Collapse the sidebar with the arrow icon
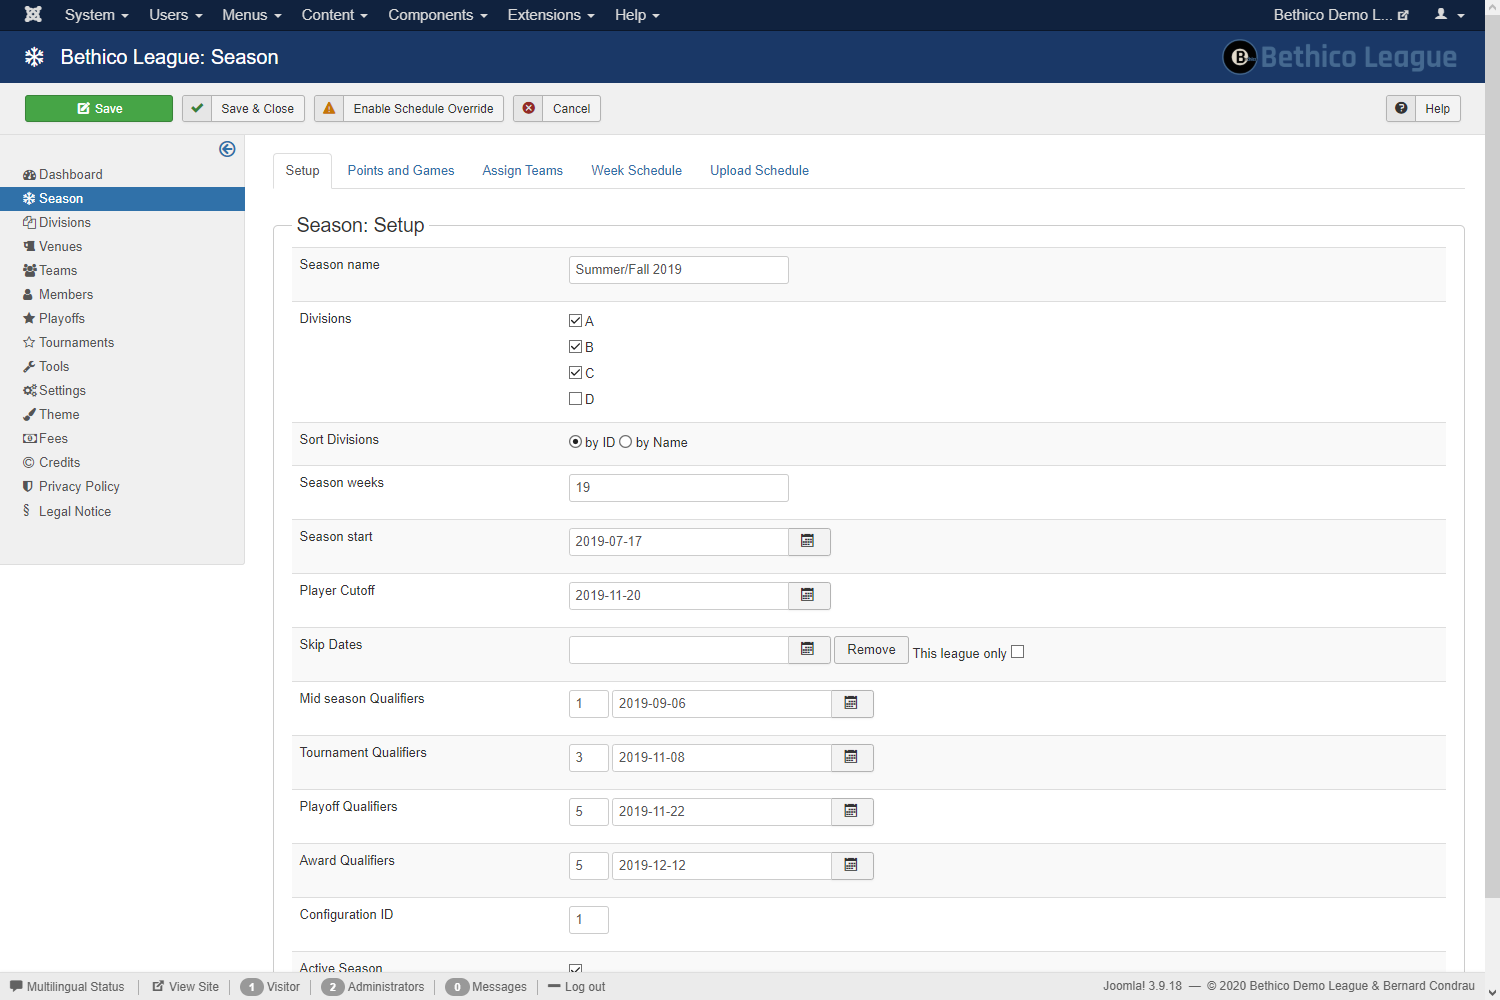Viewport: 1500px width, 1000px height. [227, 149]
